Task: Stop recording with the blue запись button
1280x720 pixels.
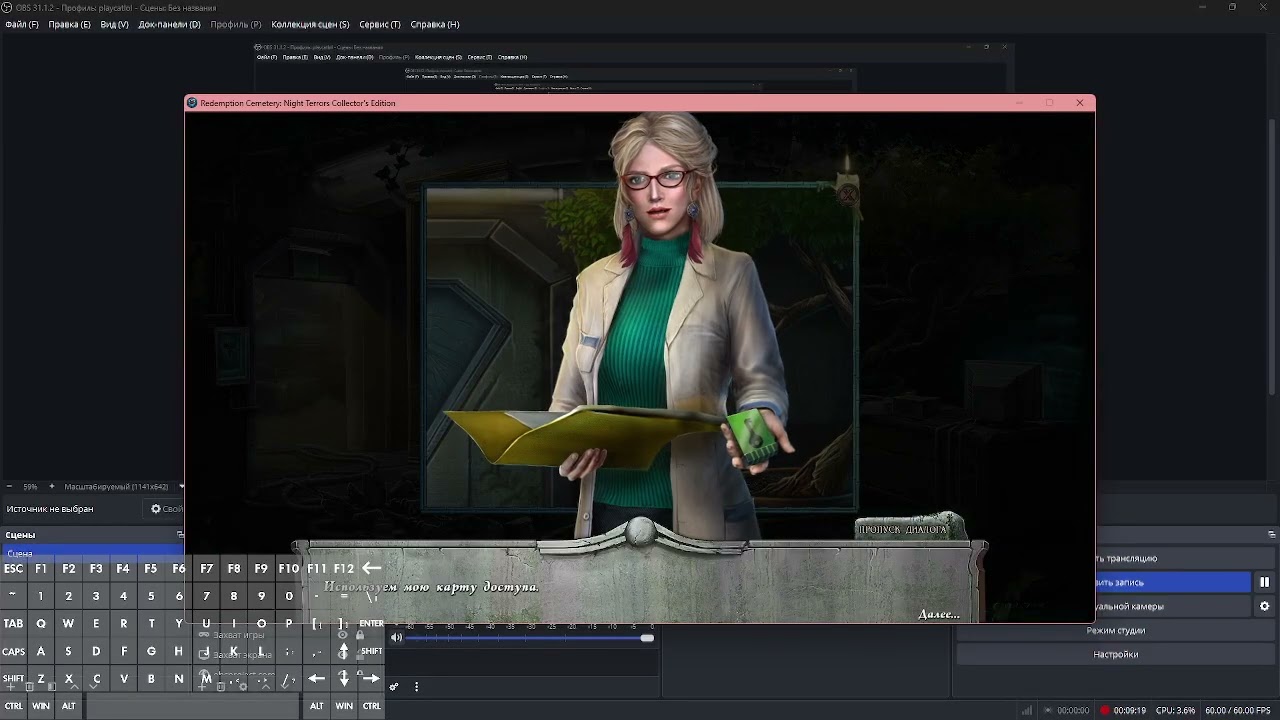Action: (x=1173, y=582)
